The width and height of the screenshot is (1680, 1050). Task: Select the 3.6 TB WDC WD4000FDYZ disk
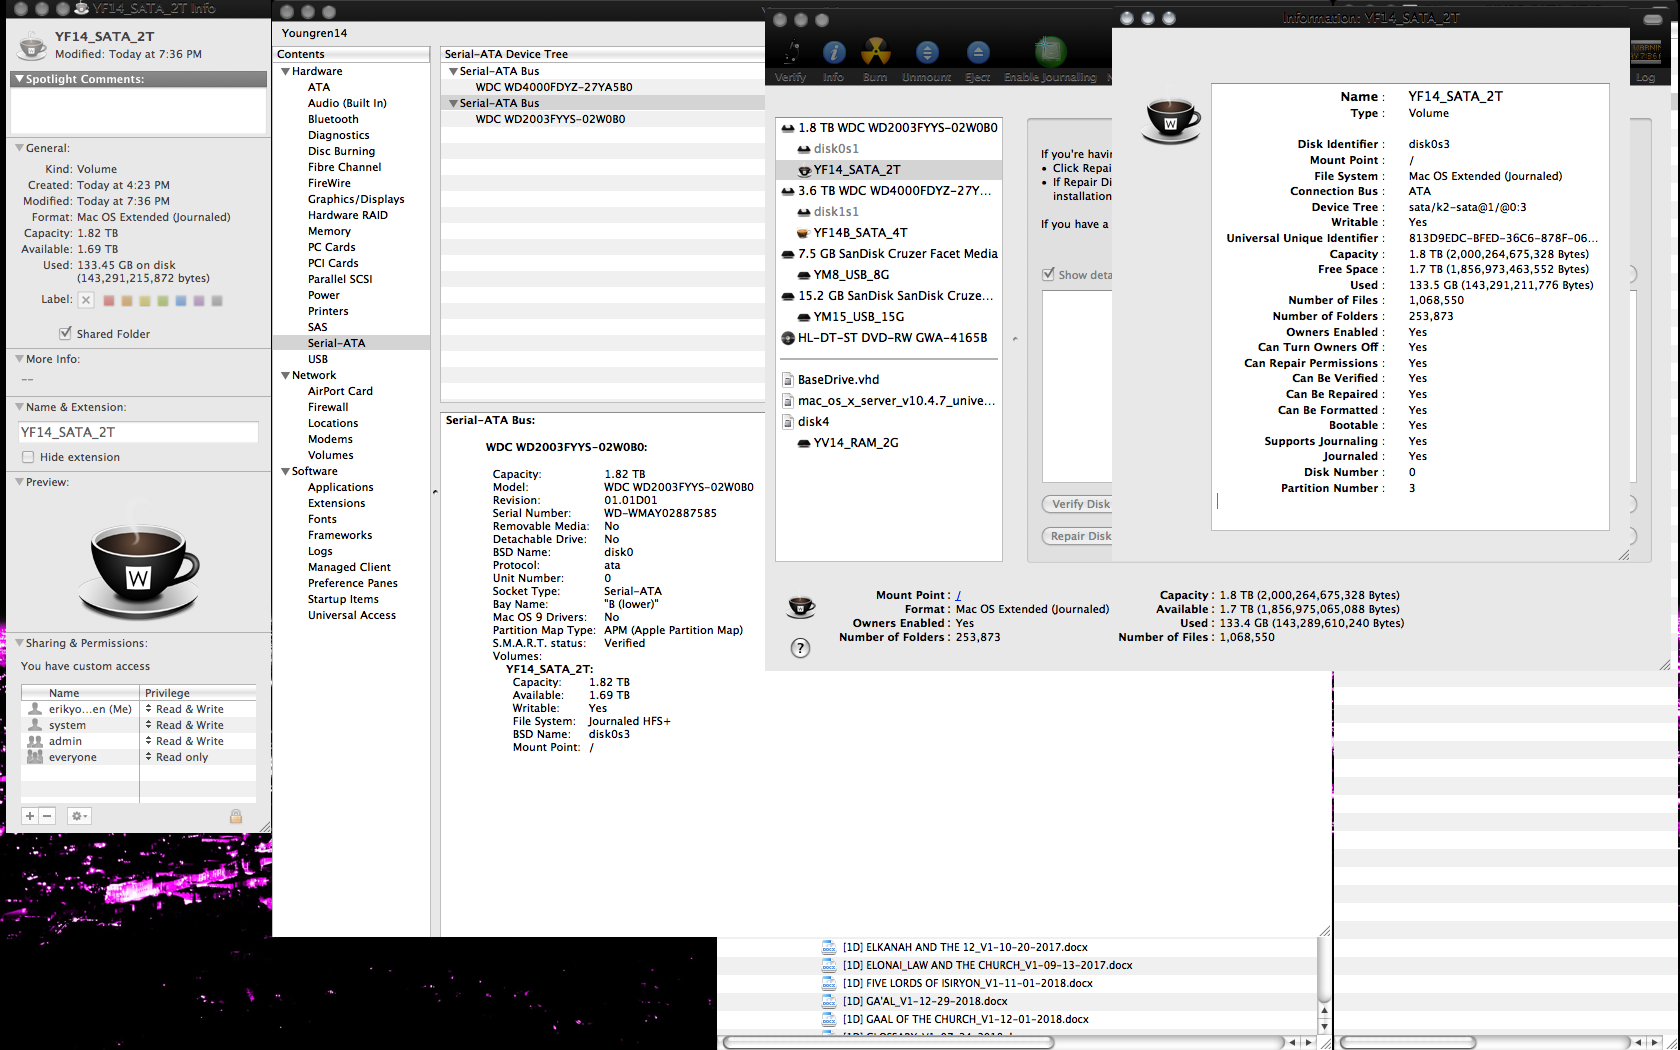[x=889, y=191]
